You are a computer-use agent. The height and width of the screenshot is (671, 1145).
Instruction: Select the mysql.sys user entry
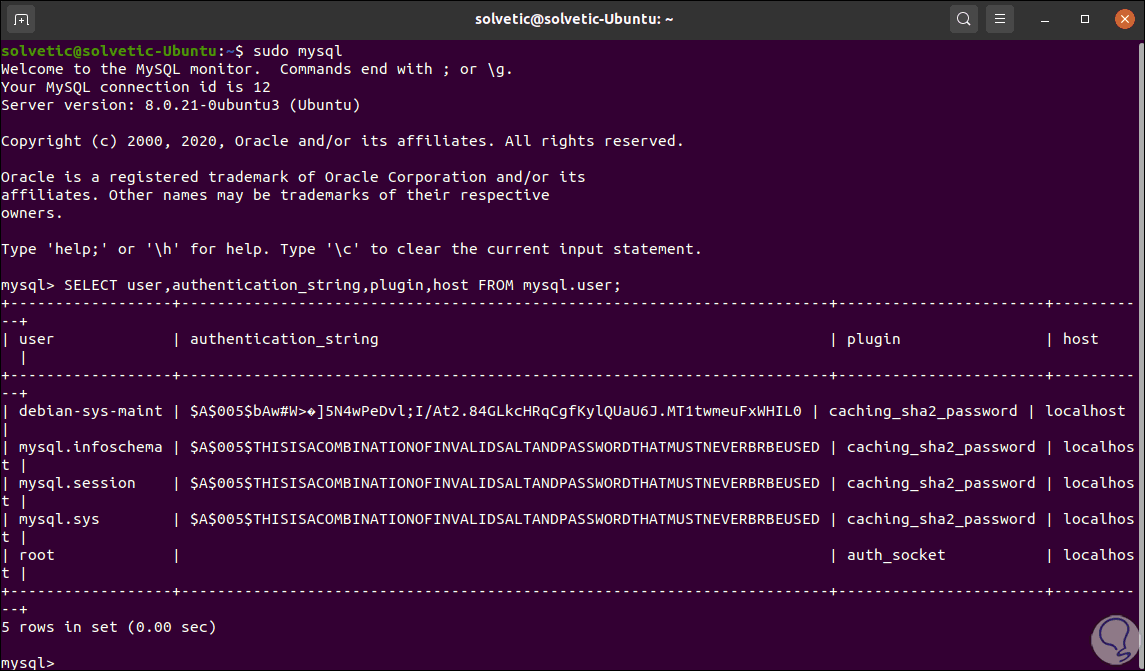click(x=59, y=519)
